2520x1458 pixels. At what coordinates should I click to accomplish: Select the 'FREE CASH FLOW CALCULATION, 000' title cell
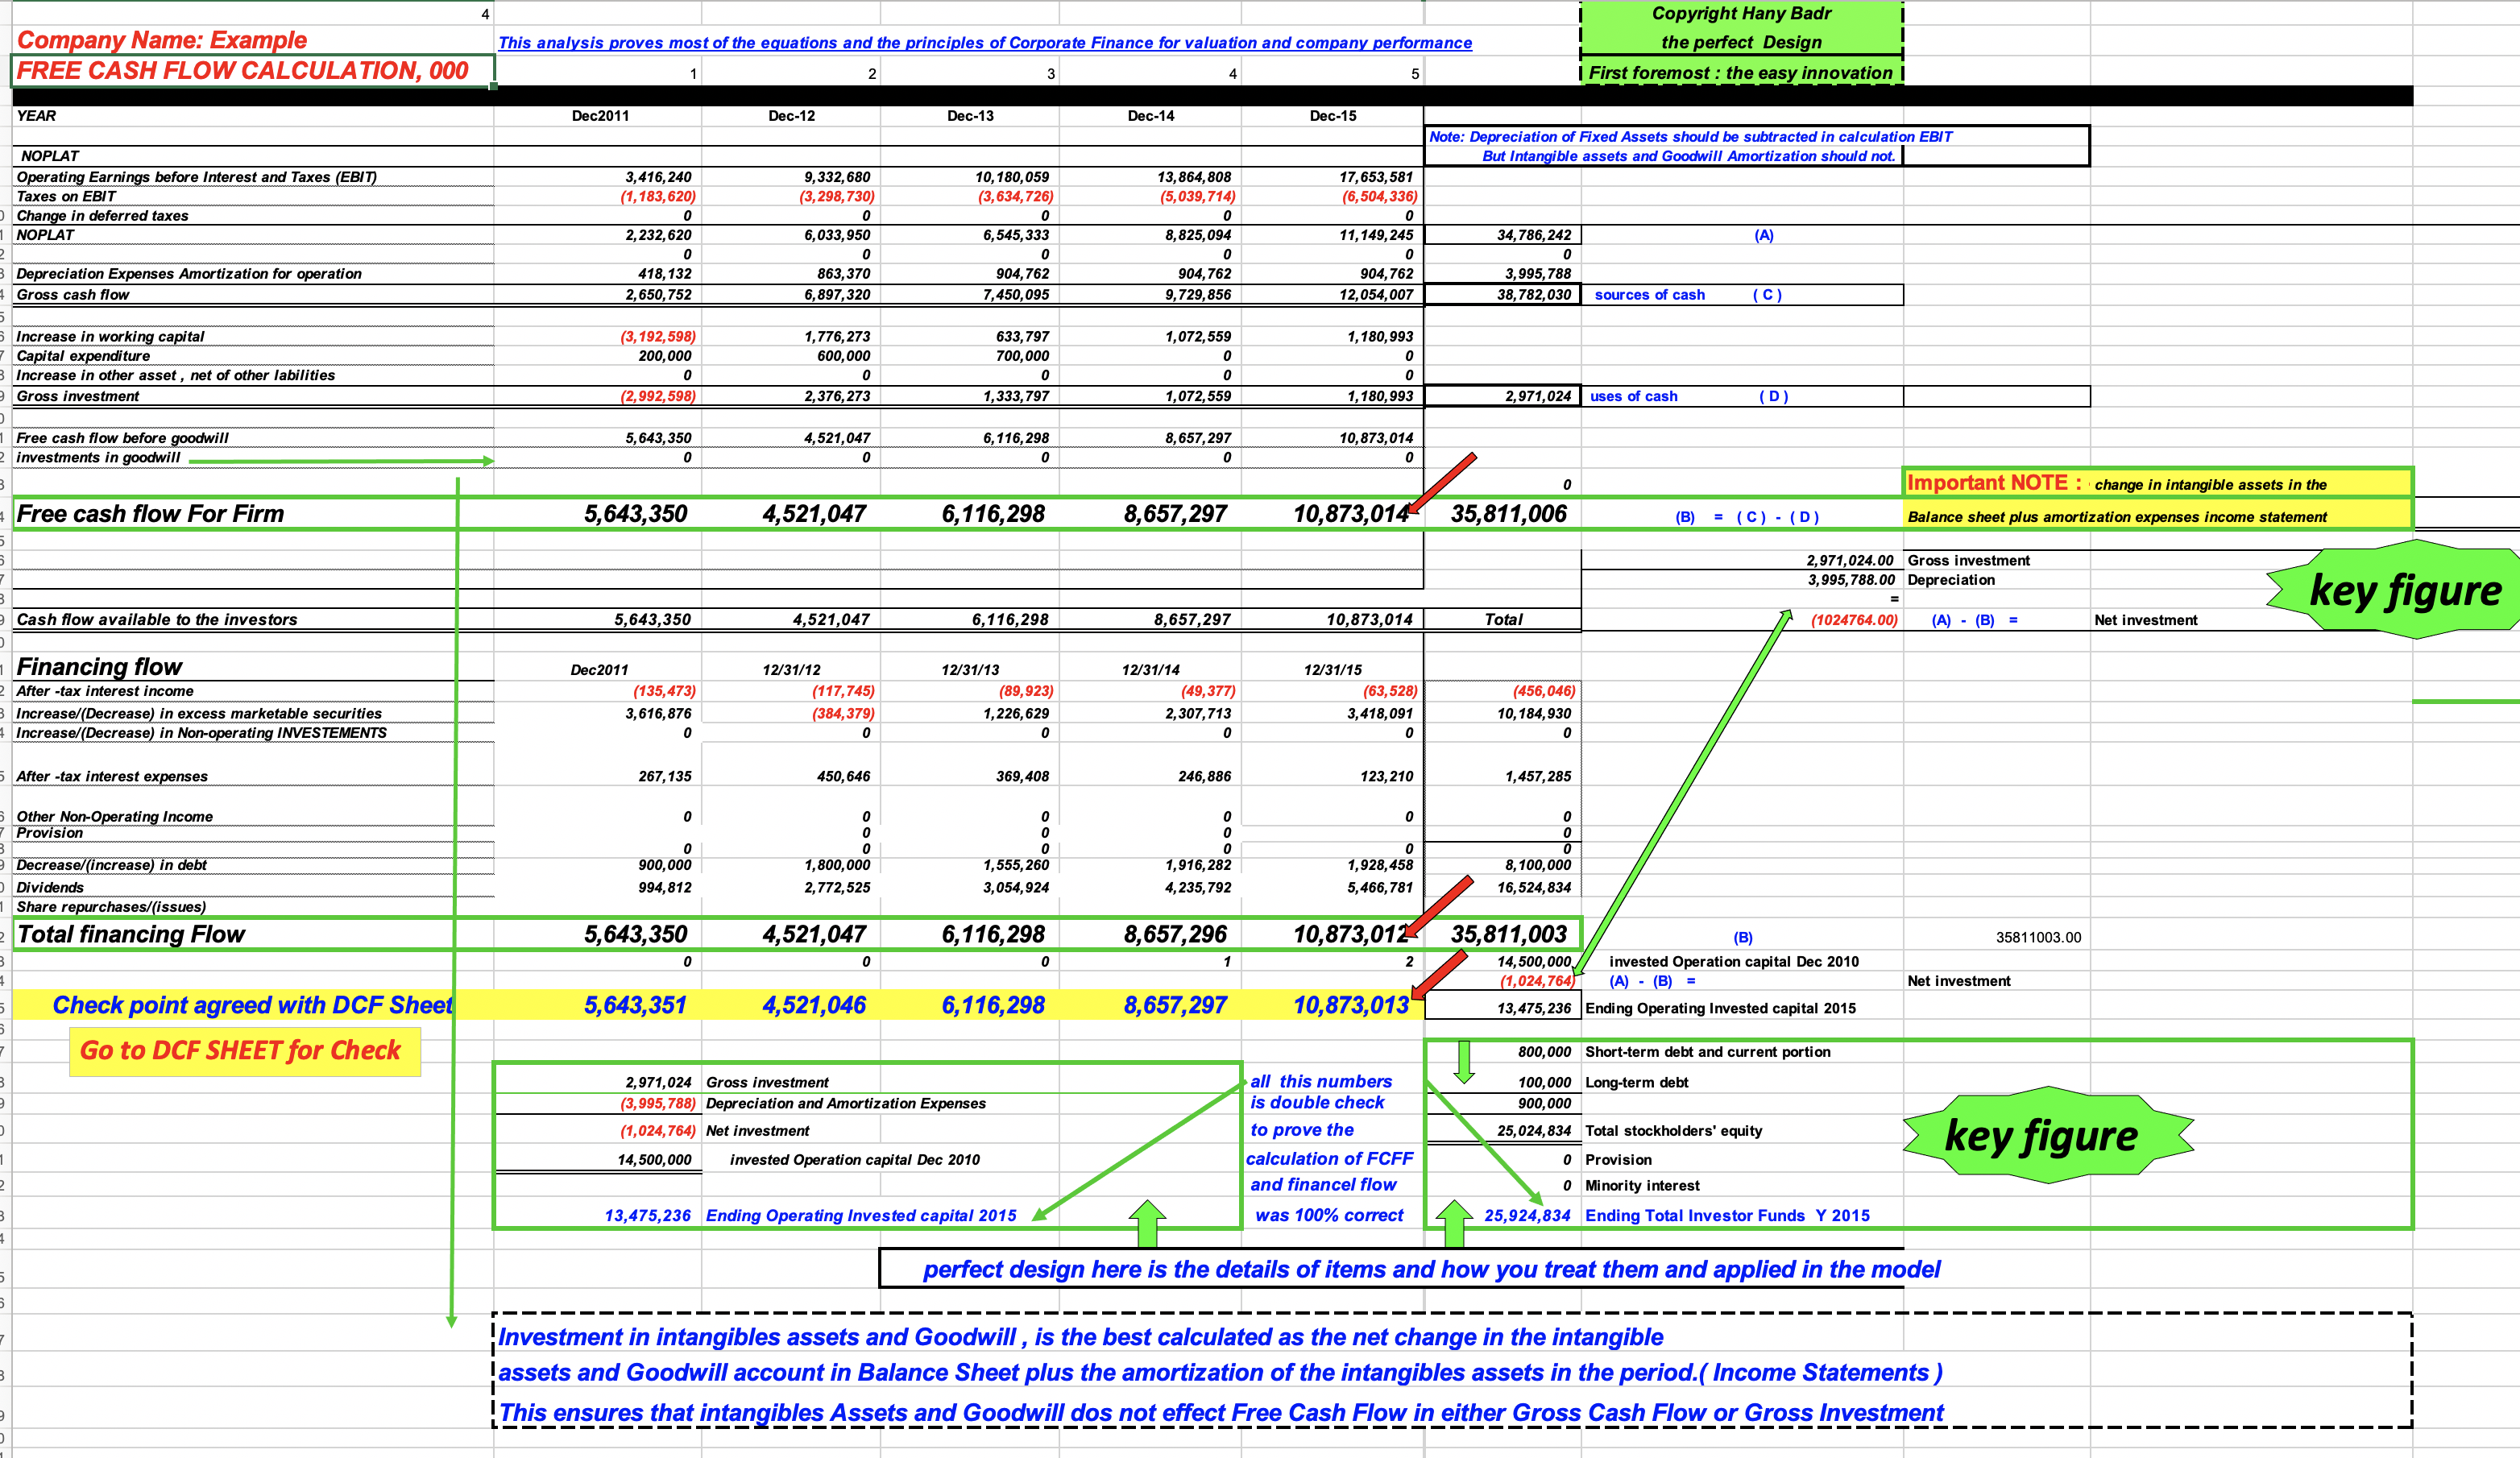(245, 71)
